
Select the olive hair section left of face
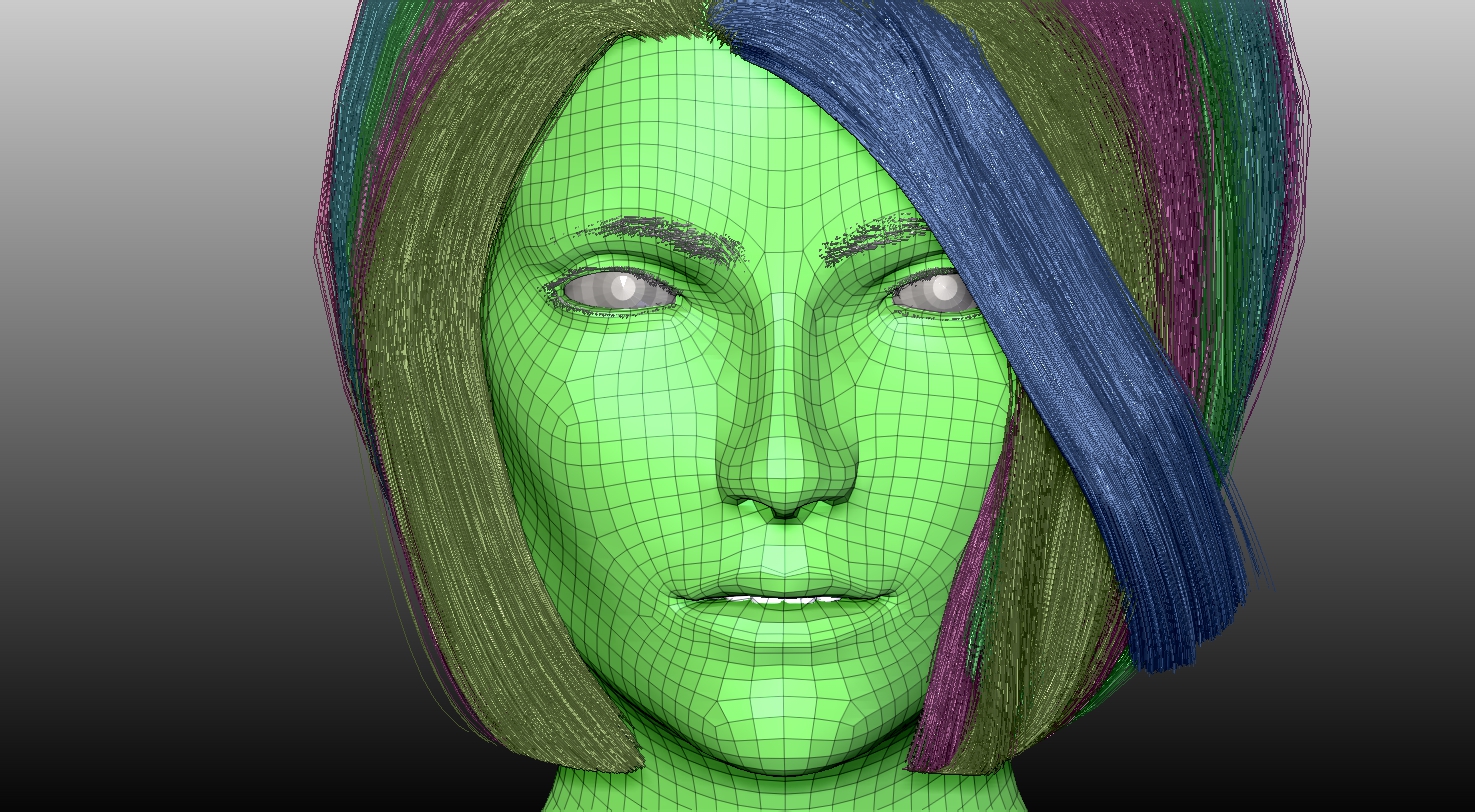[x=460, y=400]
